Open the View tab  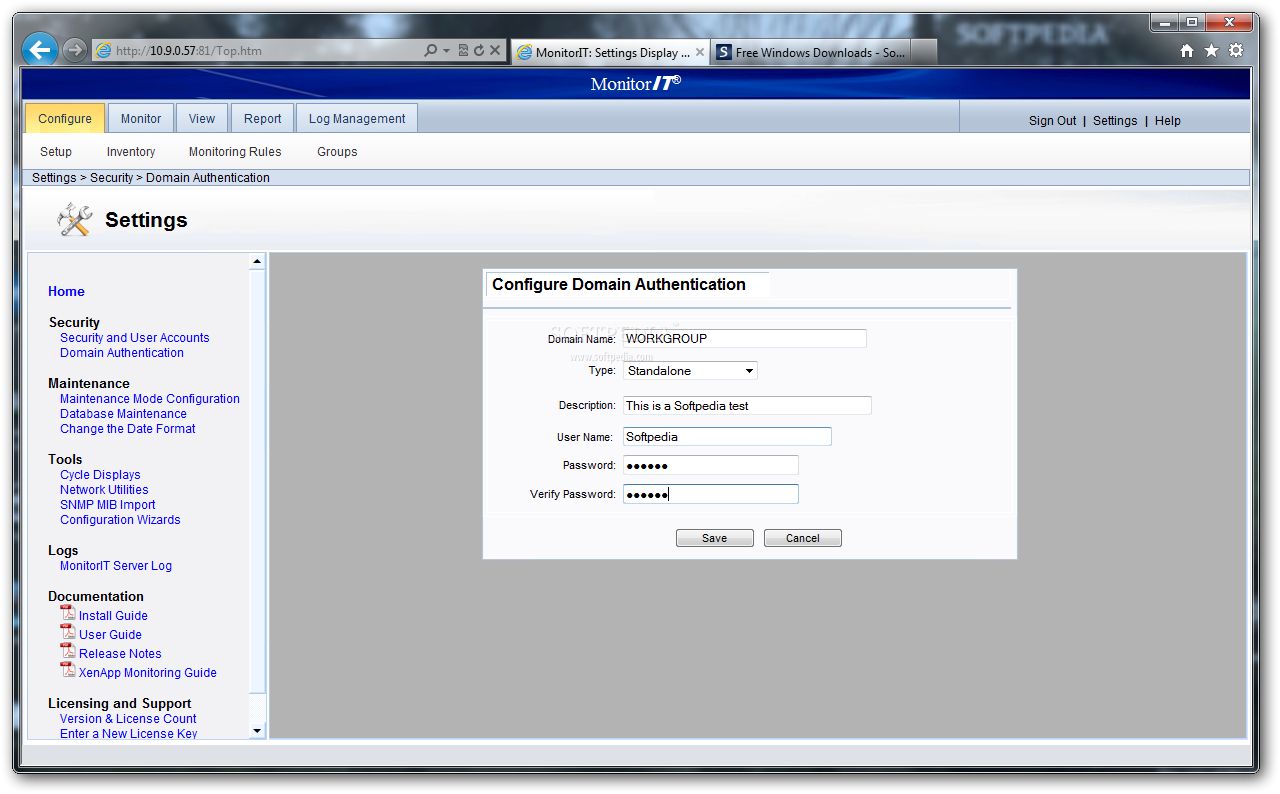coord(202,118)
